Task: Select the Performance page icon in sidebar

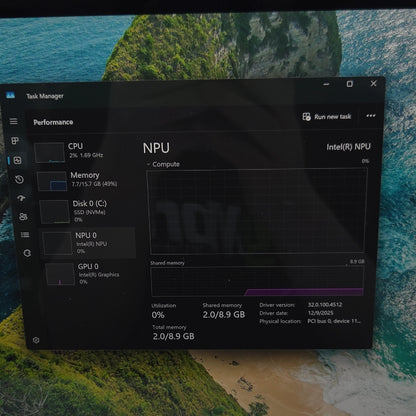Action: (17, 160)
